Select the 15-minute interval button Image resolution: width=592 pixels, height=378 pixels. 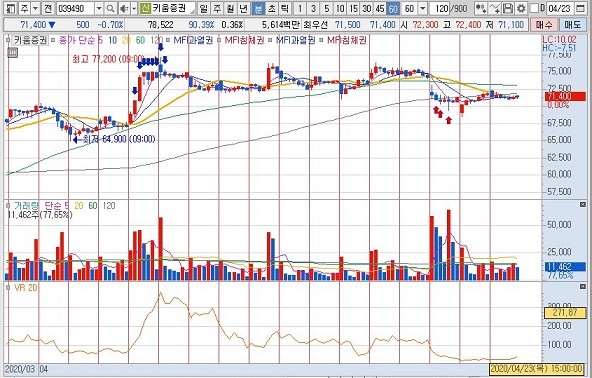pyautogui.click(x=353, y=8)
